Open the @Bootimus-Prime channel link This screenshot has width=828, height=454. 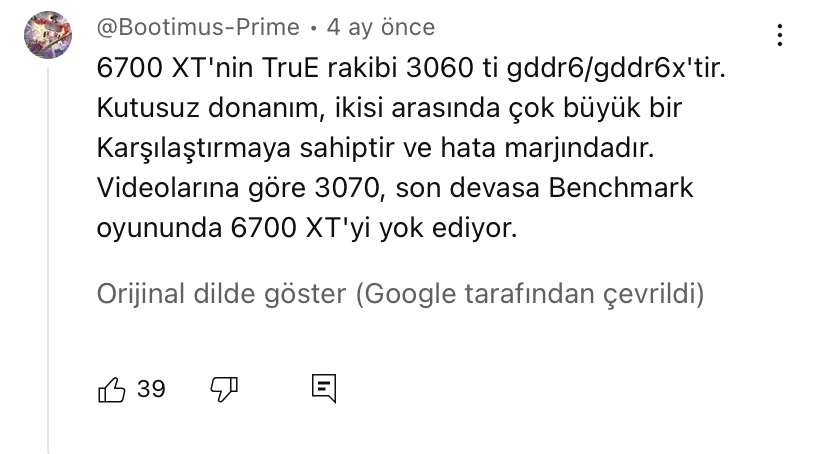(198, 27)
